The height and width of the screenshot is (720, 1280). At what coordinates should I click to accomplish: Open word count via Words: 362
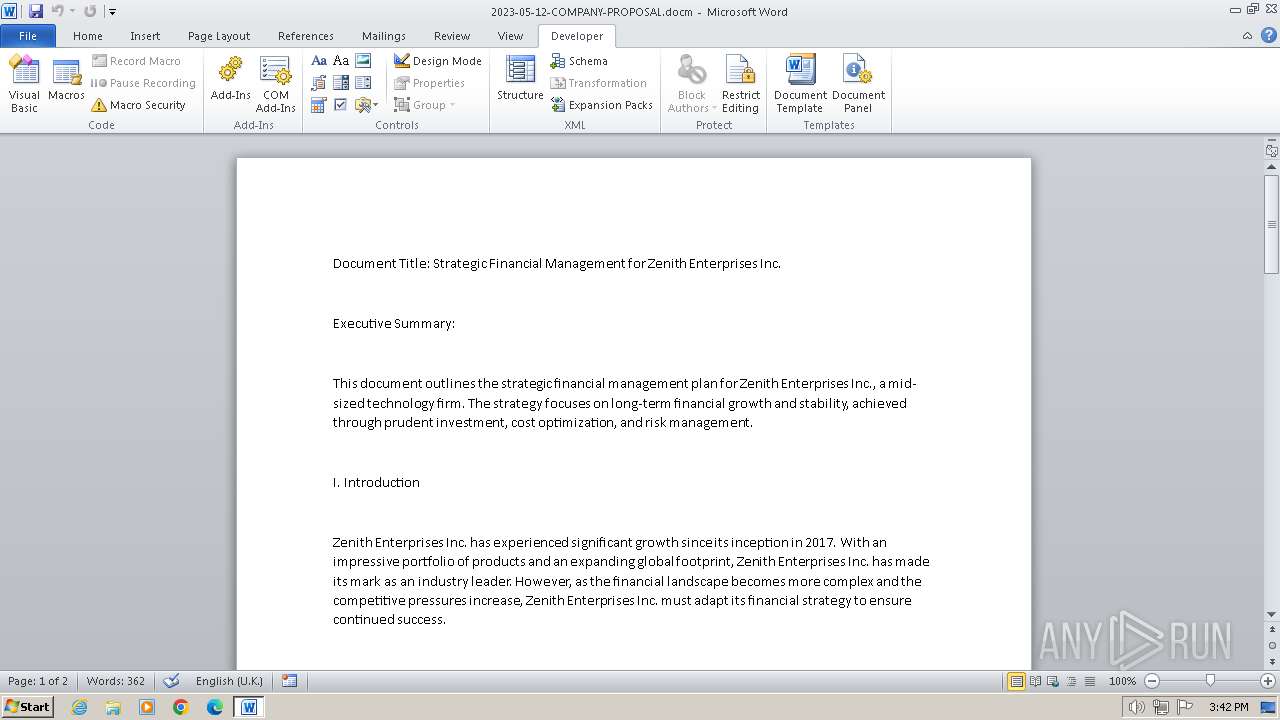tap(115, 681)
